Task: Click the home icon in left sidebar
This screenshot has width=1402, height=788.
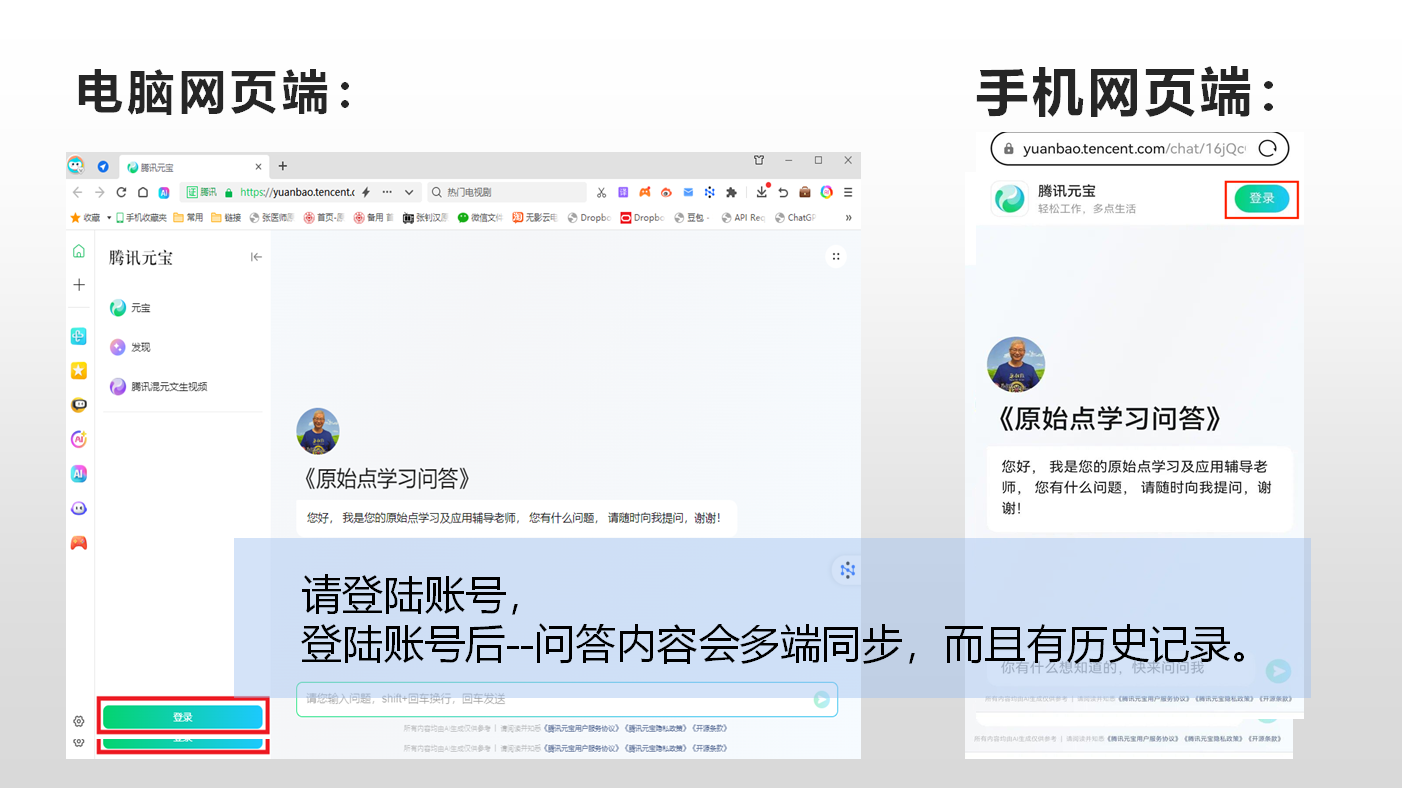Action: 79,251
